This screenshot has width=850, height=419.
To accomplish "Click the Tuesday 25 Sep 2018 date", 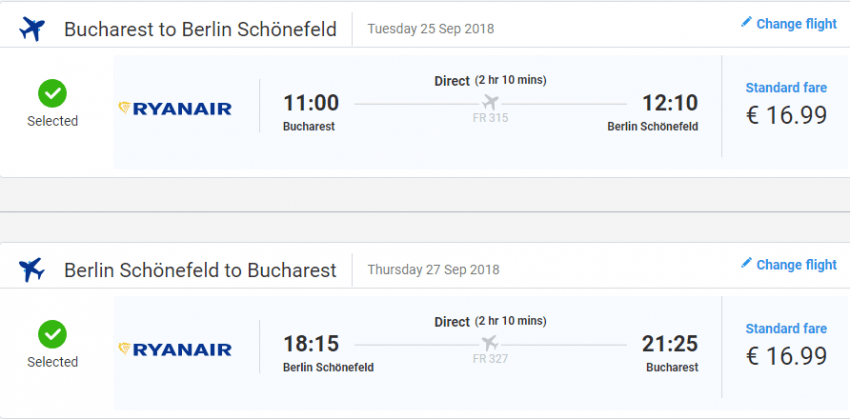I will point(433,28).
